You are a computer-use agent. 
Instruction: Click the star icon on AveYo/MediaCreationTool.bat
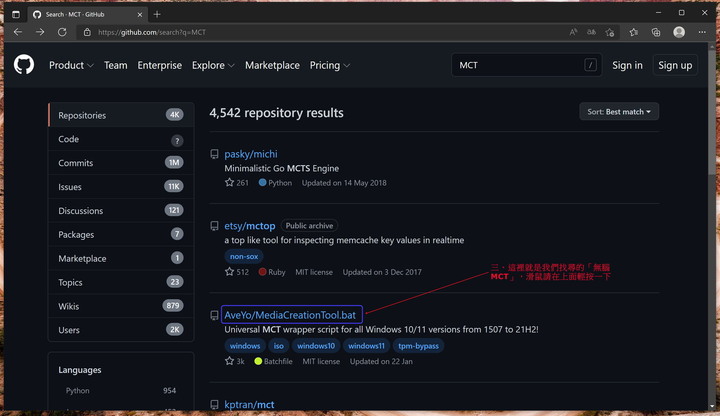[230, 361]
